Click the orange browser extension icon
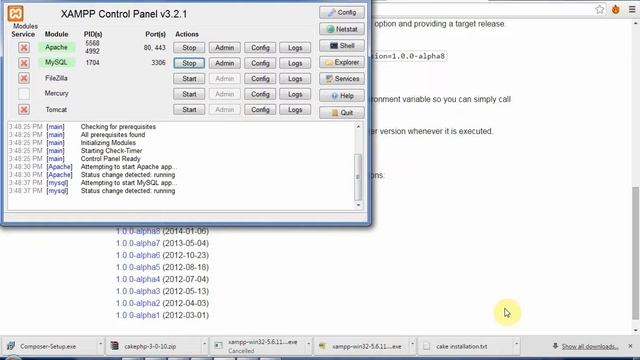The height and width of the screenshot is (360, 640). coord(616,9)
